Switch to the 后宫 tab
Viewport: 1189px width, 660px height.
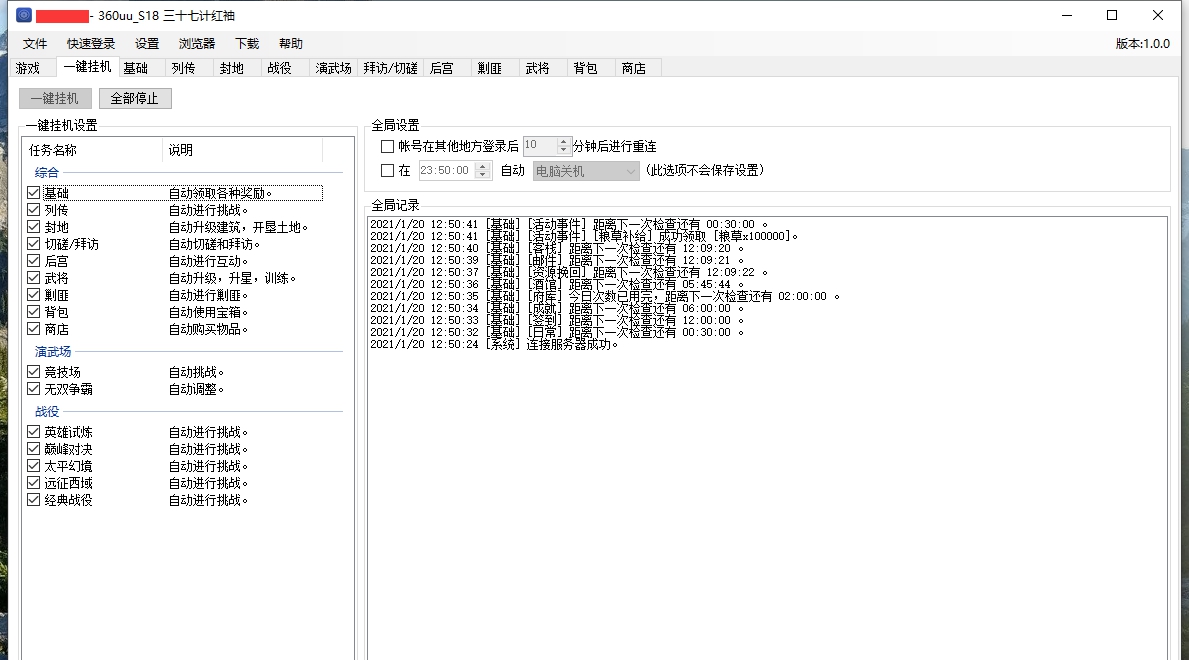click(x=441, y=68)
